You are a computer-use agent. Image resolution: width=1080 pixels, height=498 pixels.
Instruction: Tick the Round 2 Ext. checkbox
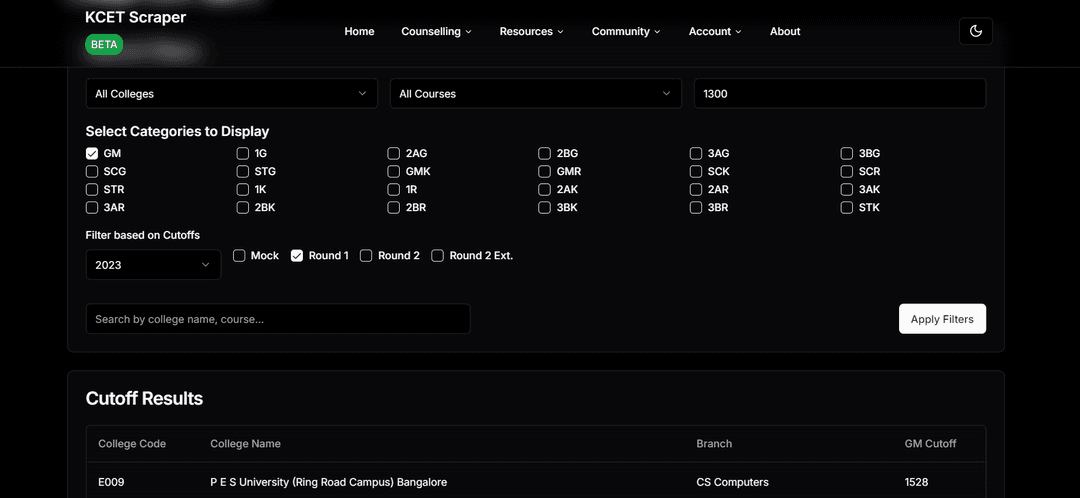point(438,256)
